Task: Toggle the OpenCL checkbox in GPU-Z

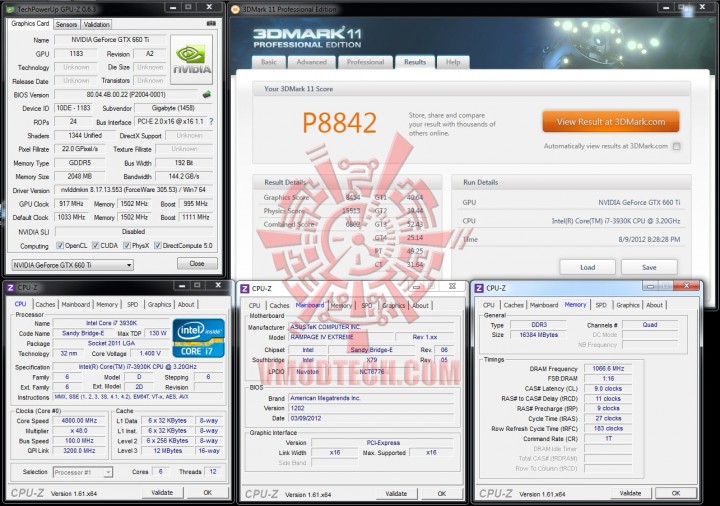Action: pyautogui.click(x=60, y=246)
